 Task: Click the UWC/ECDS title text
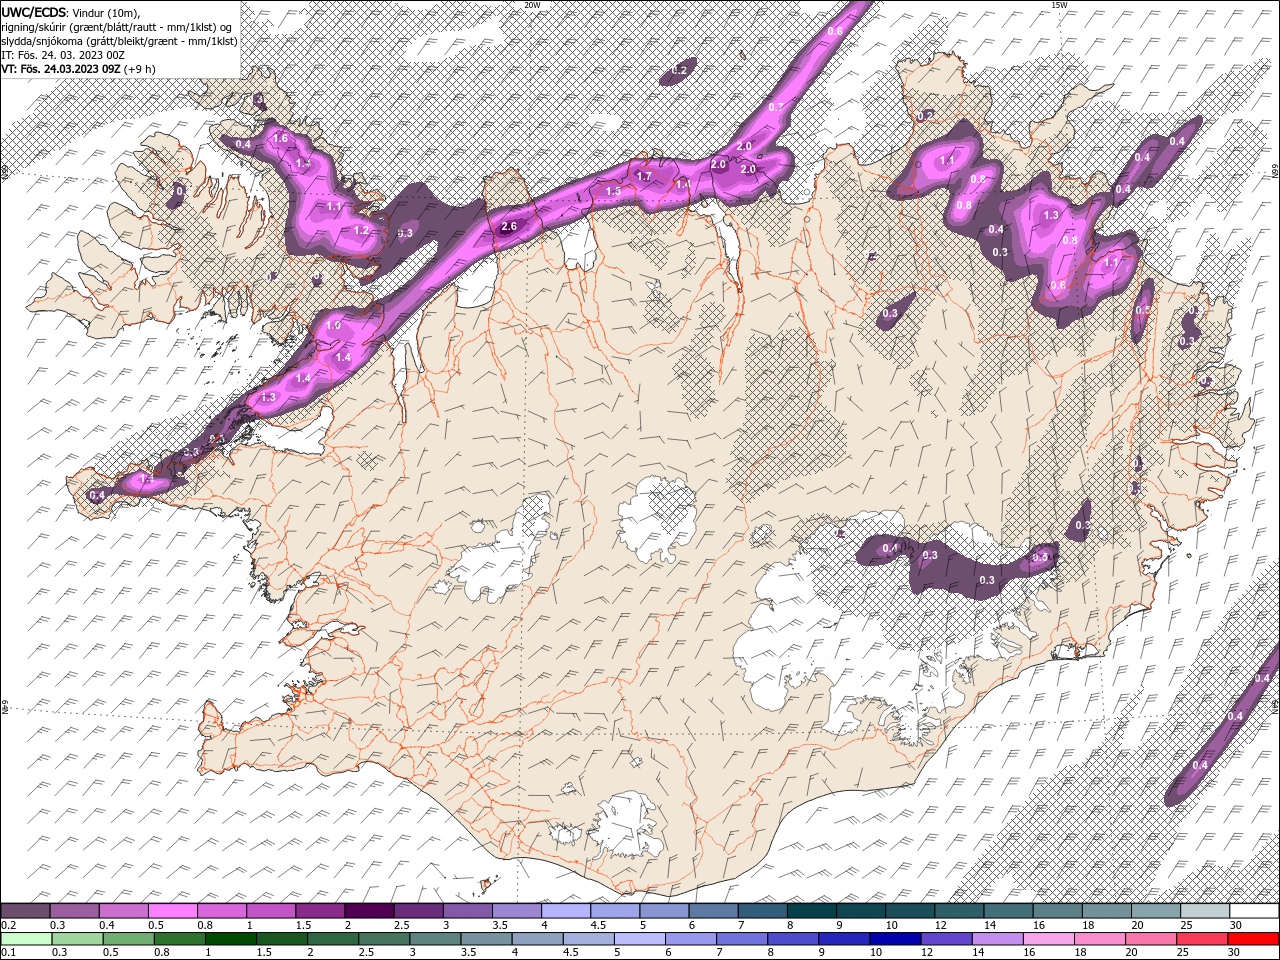34,11
